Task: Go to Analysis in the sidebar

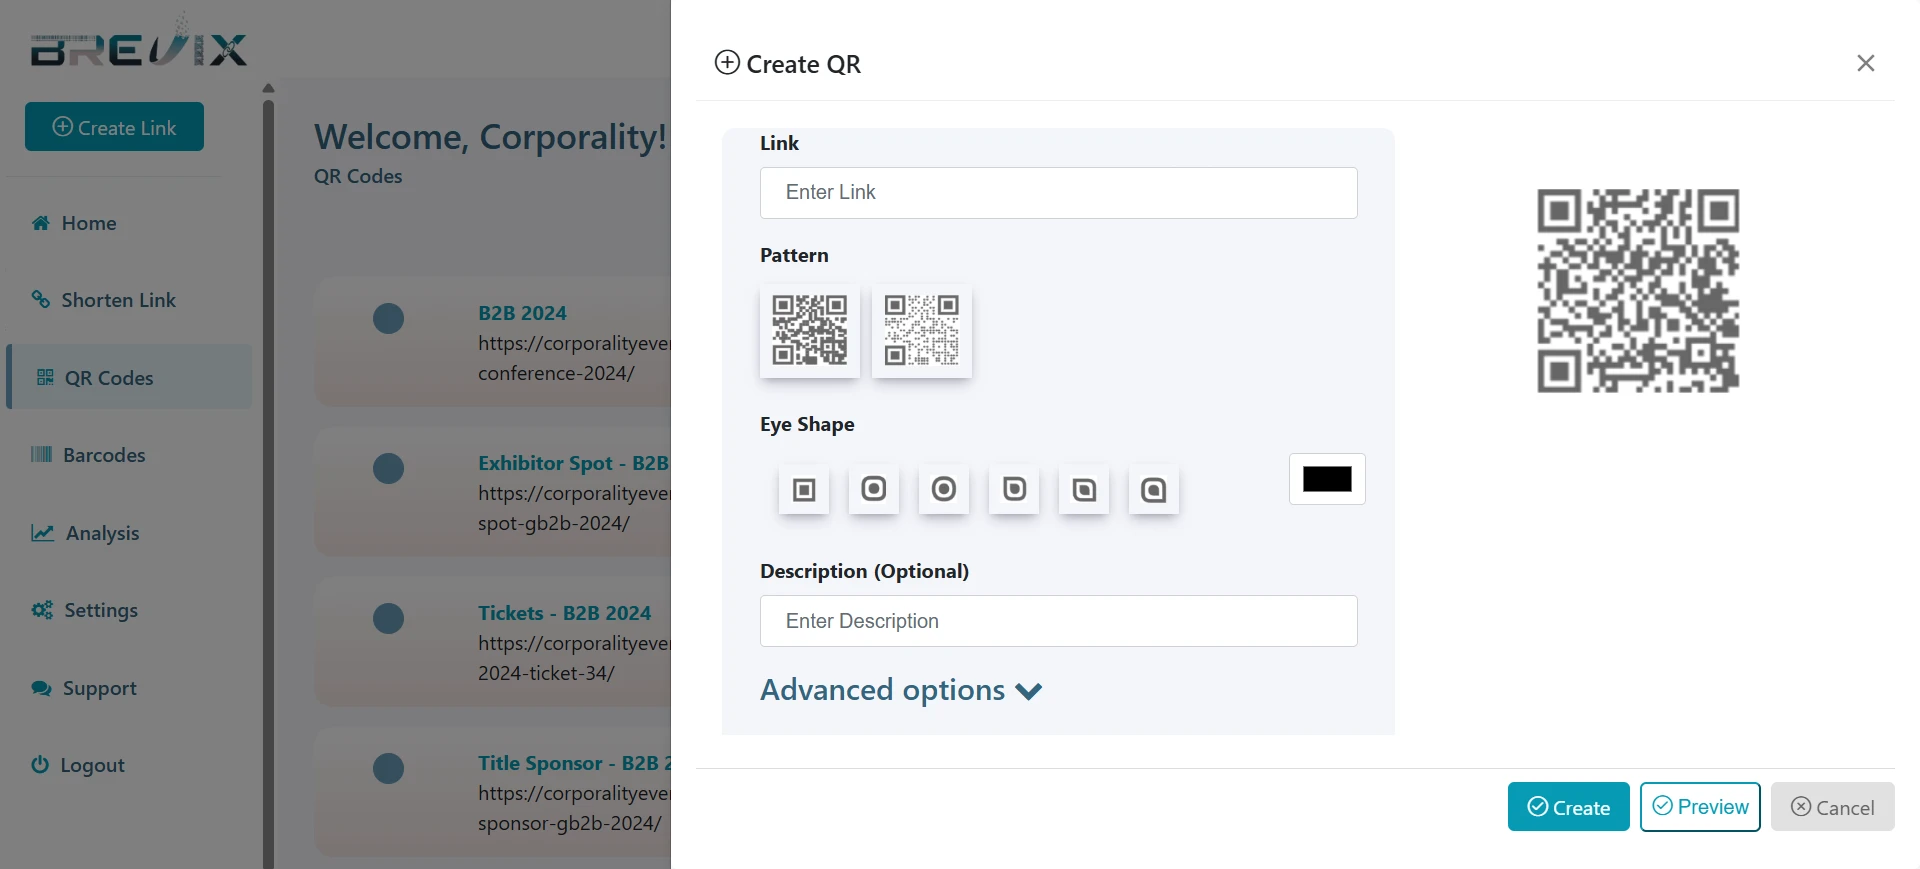Action: pos(102,533)
